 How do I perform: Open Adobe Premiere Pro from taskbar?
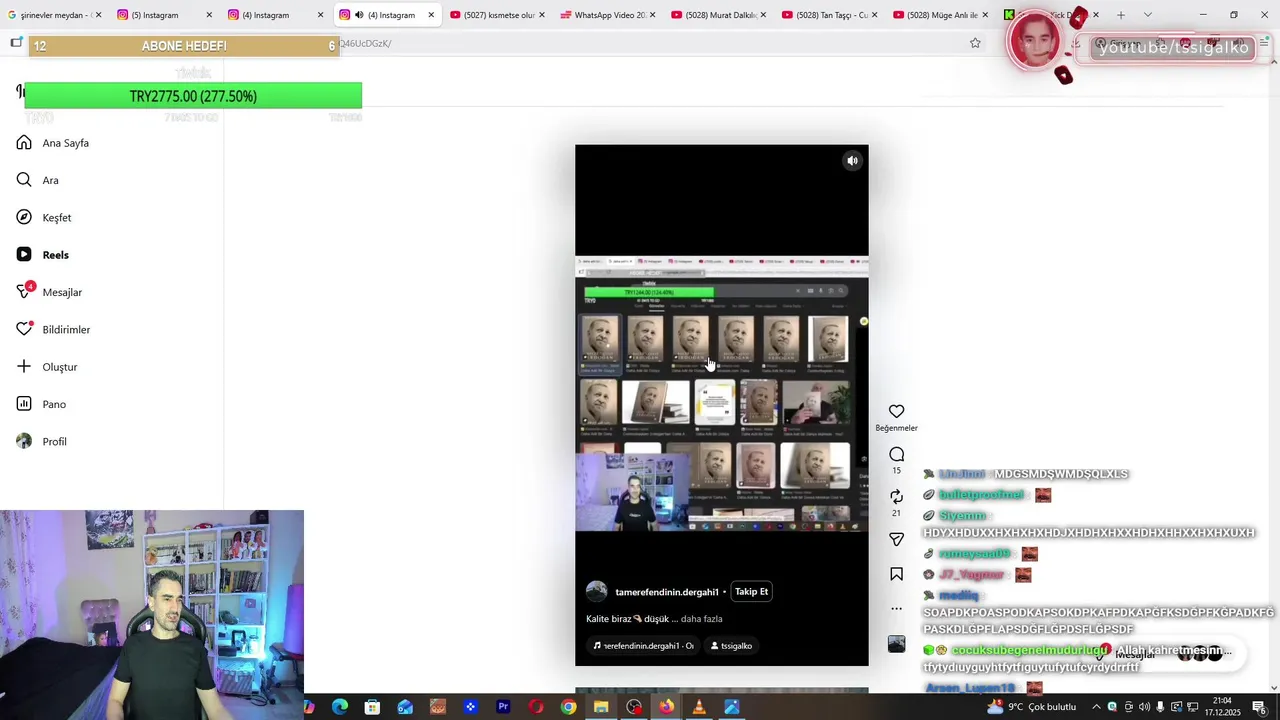point(503,707)
